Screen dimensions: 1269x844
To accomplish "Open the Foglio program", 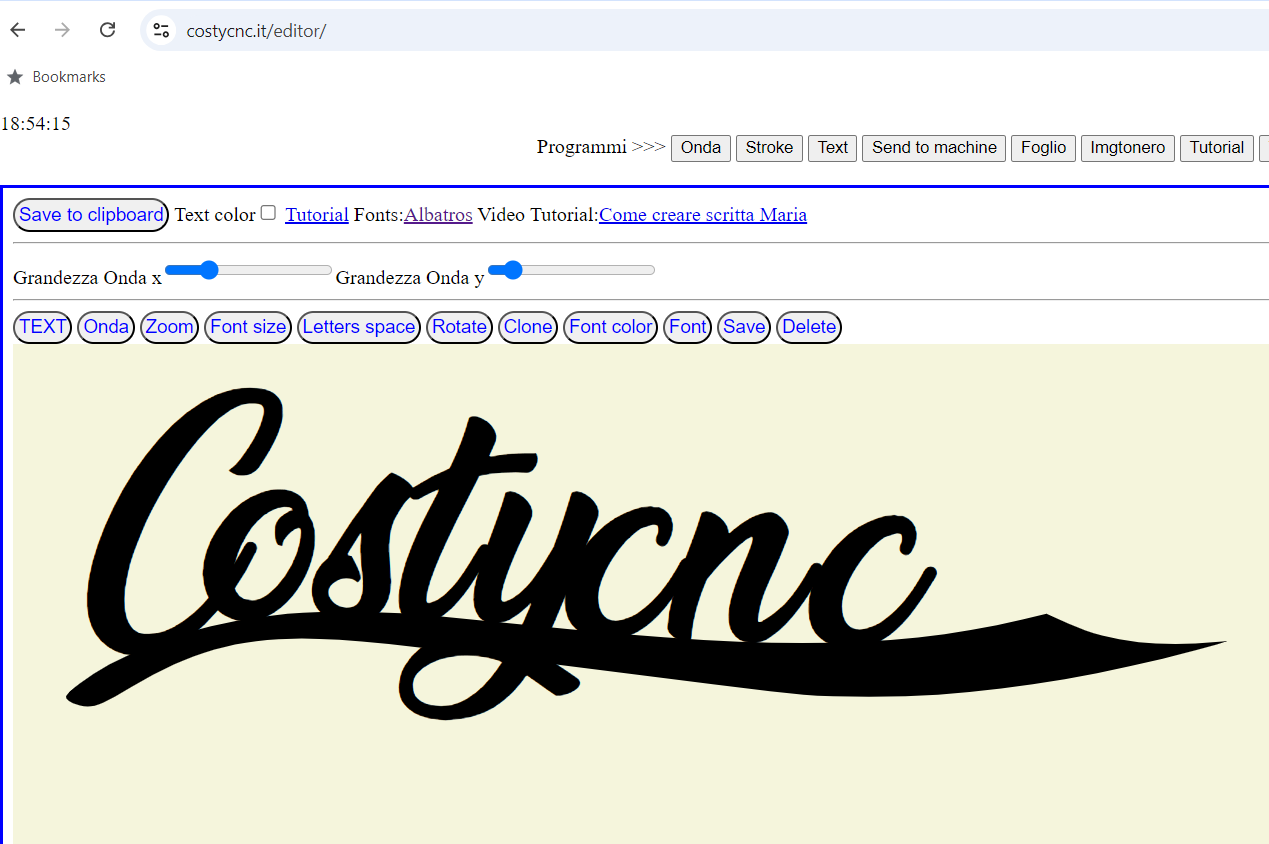I will click(x=1043, y=148).
